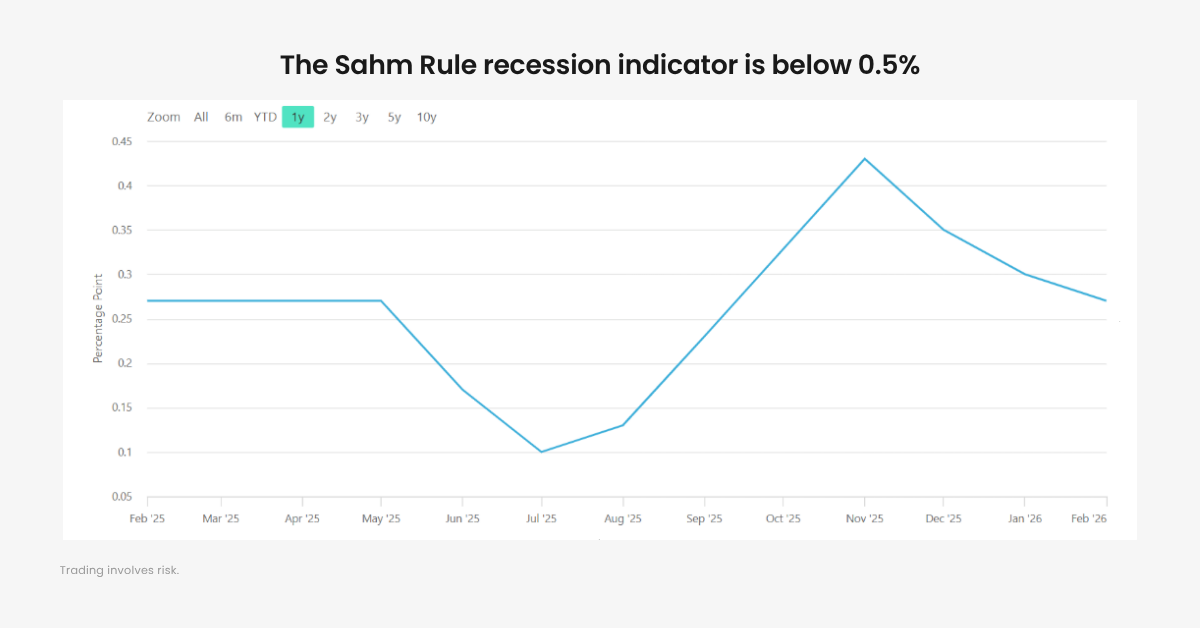Click the Jan '26 point on line
The width and height of the screenshot is (1200, 628).
click(x=1024, y=274)
